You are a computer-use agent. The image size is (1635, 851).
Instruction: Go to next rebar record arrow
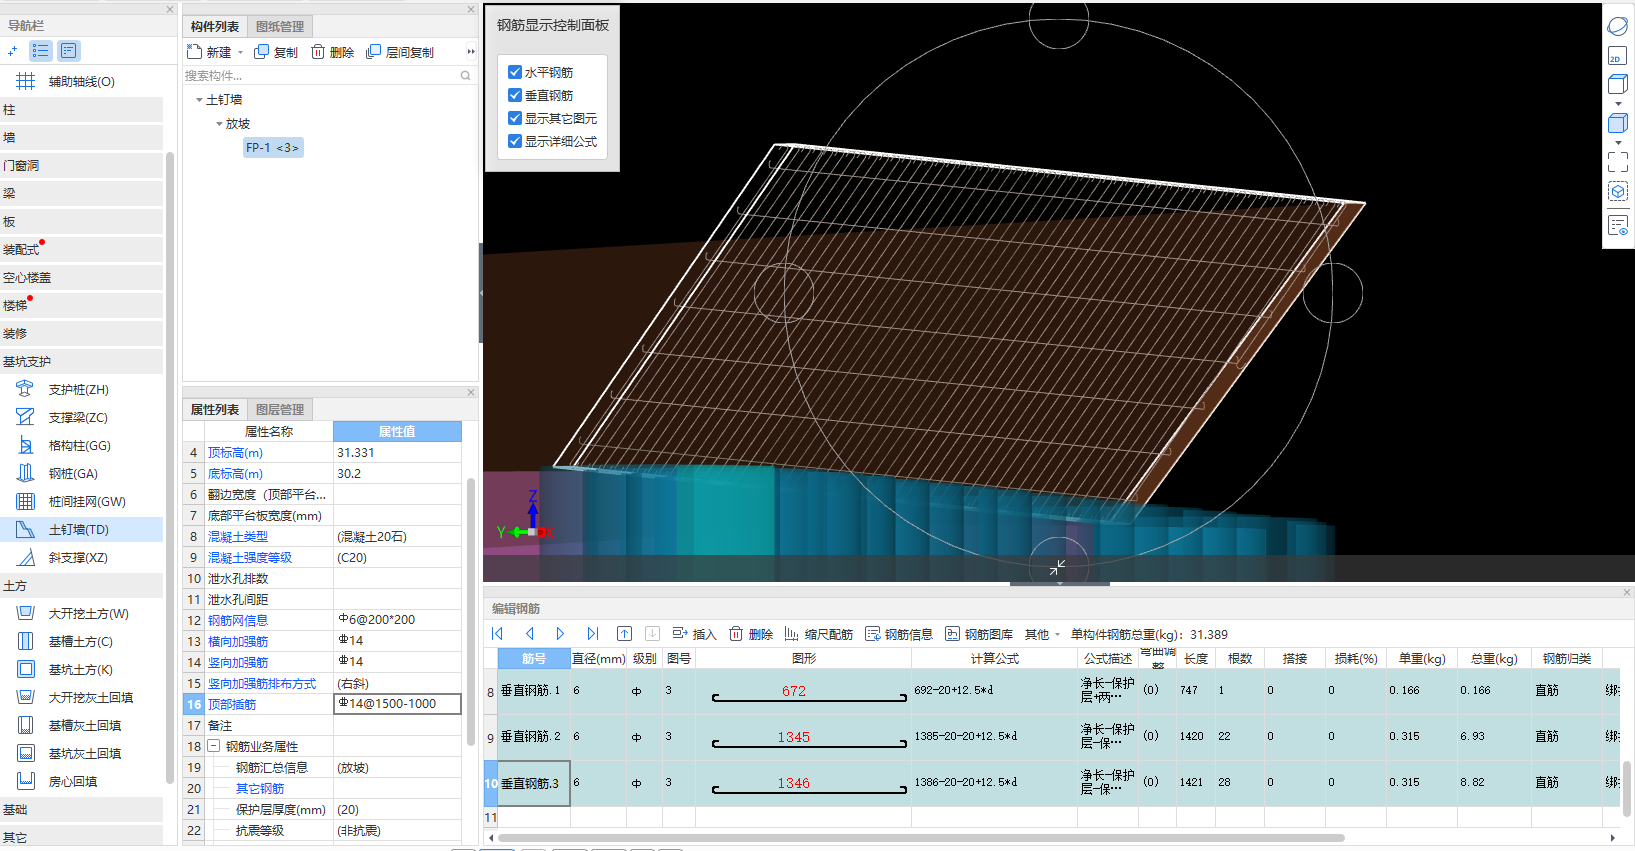click(x=560, y=634)
